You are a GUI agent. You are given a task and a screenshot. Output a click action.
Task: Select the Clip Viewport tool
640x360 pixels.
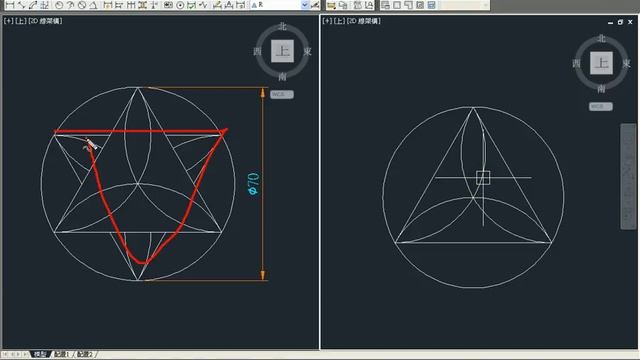pyautogui.click(x=431, y=5)
